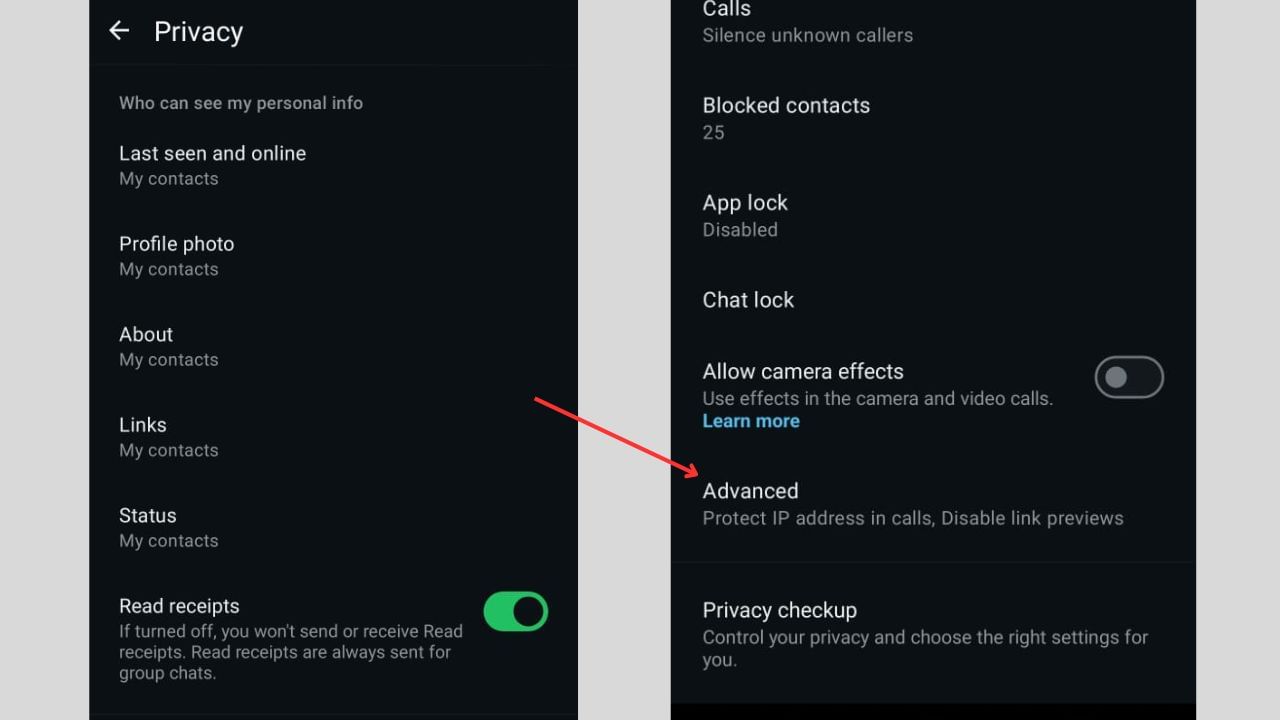Open Links privacy setting
Image resolution: width=1280 pixels, height=720 pixels.
click(x=143, y=437)
